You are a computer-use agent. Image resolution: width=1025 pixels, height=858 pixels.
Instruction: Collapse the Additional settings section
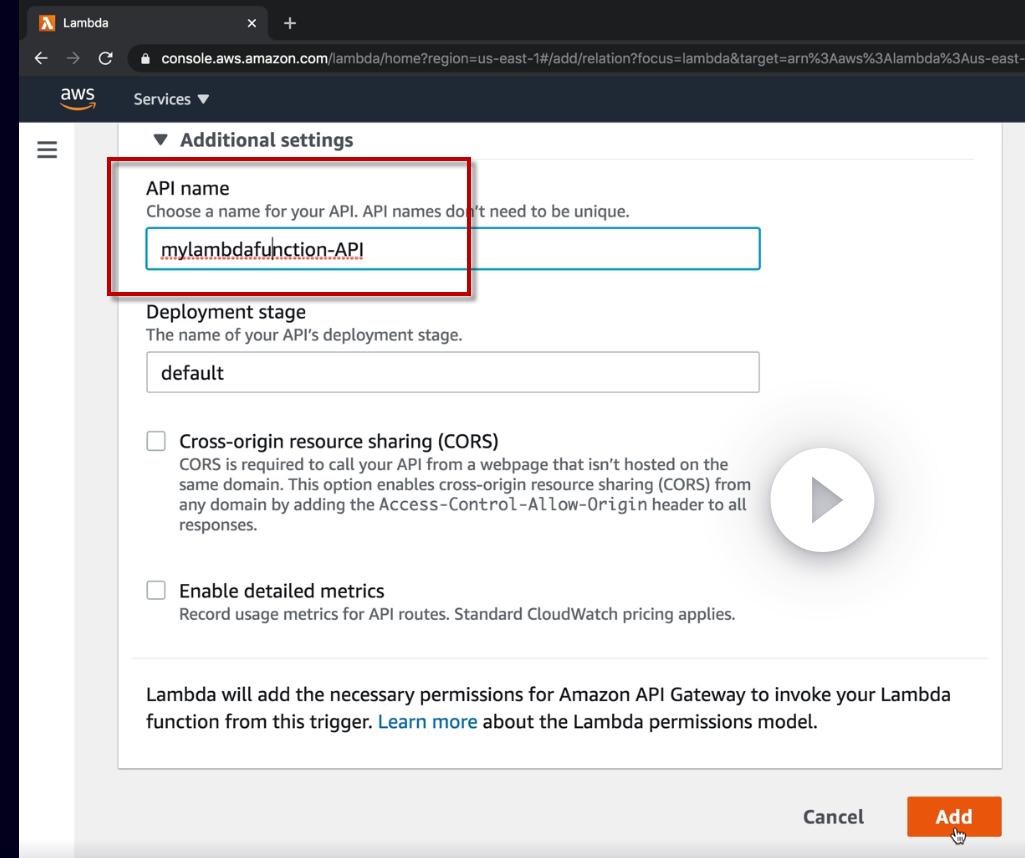(252, 140)
